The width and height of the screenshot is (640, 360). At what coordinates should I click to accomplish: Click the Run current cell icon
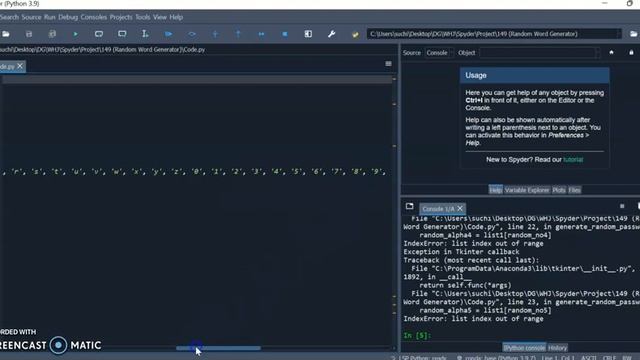[x=99, y=34]
